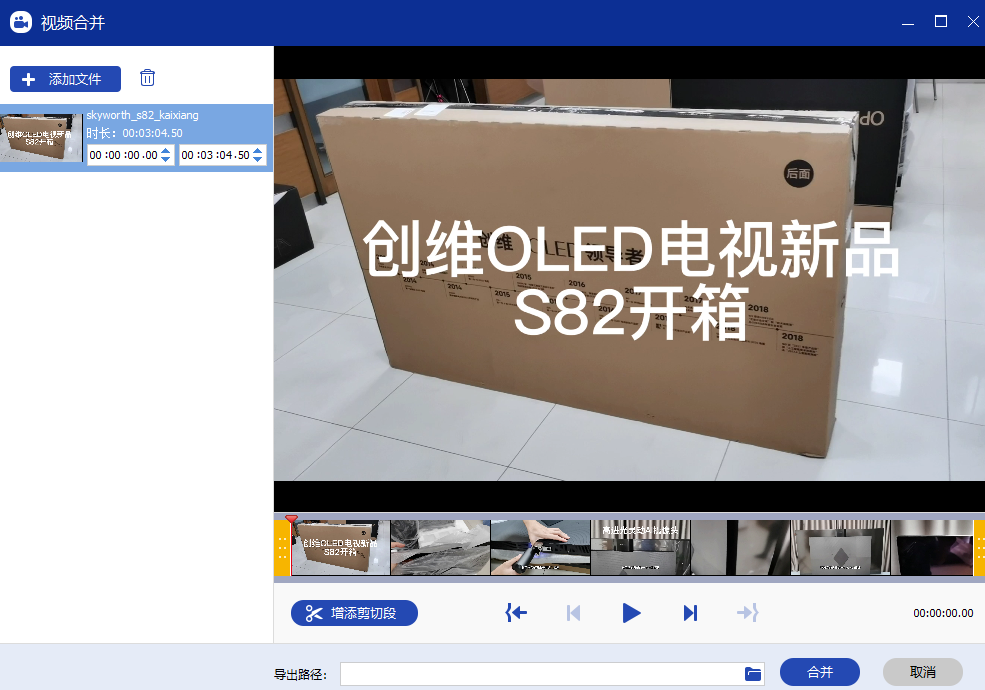Decrease the end time with down arrow
The image size is (985, 690).
(258, 159)
